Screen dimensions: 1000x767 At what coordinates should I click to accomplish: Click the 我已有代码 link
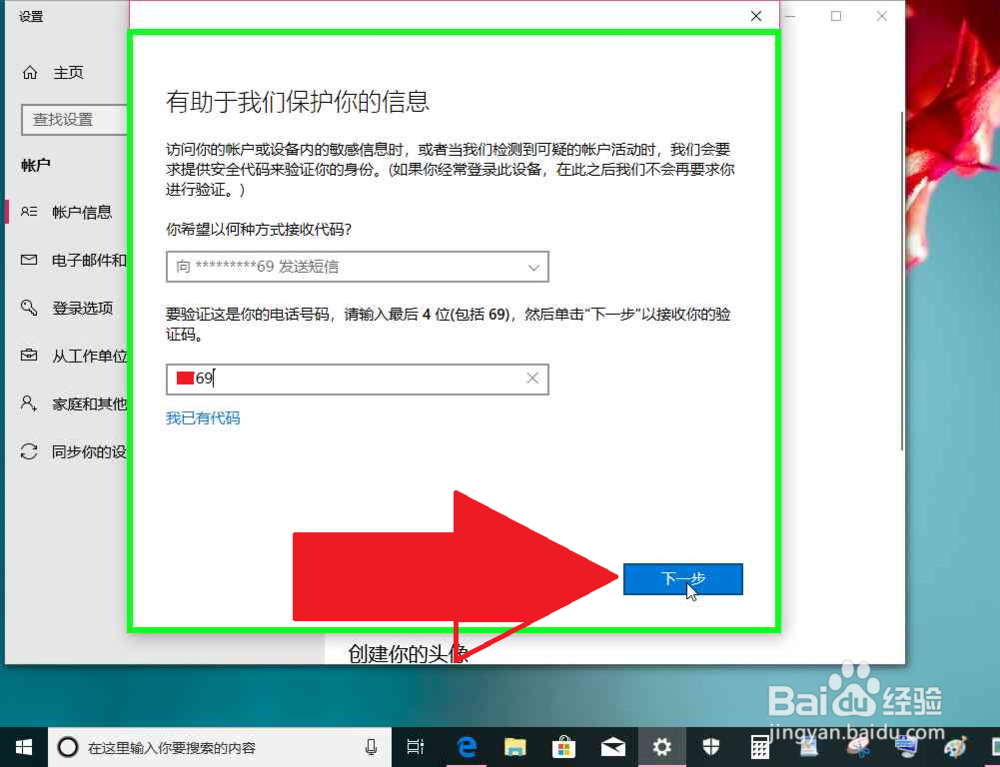(x=202, y=418)
